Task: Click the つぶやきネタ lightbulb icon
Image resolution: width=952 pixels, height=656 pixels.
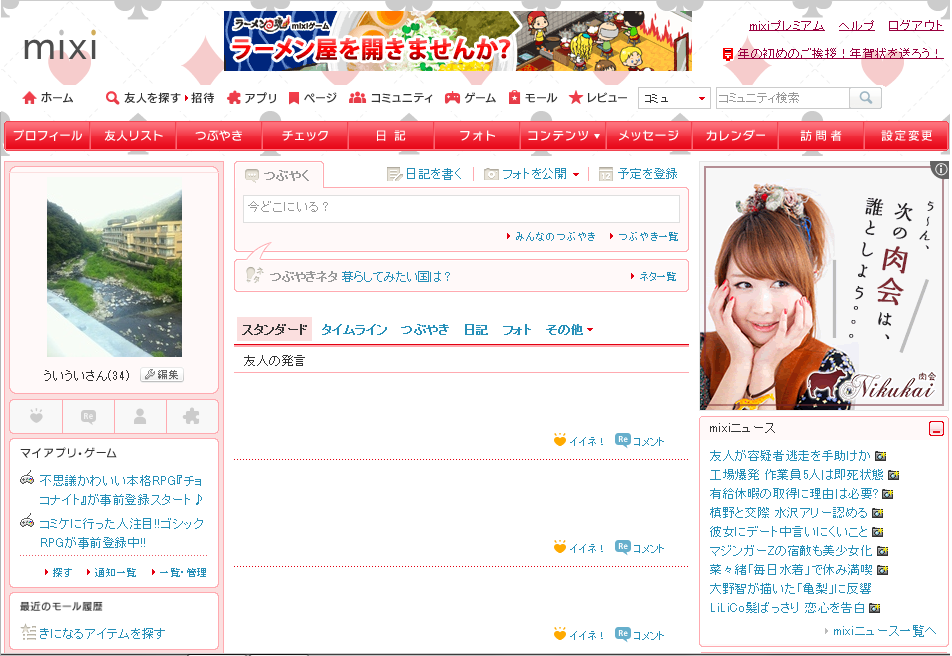Action: coord(254,275)
